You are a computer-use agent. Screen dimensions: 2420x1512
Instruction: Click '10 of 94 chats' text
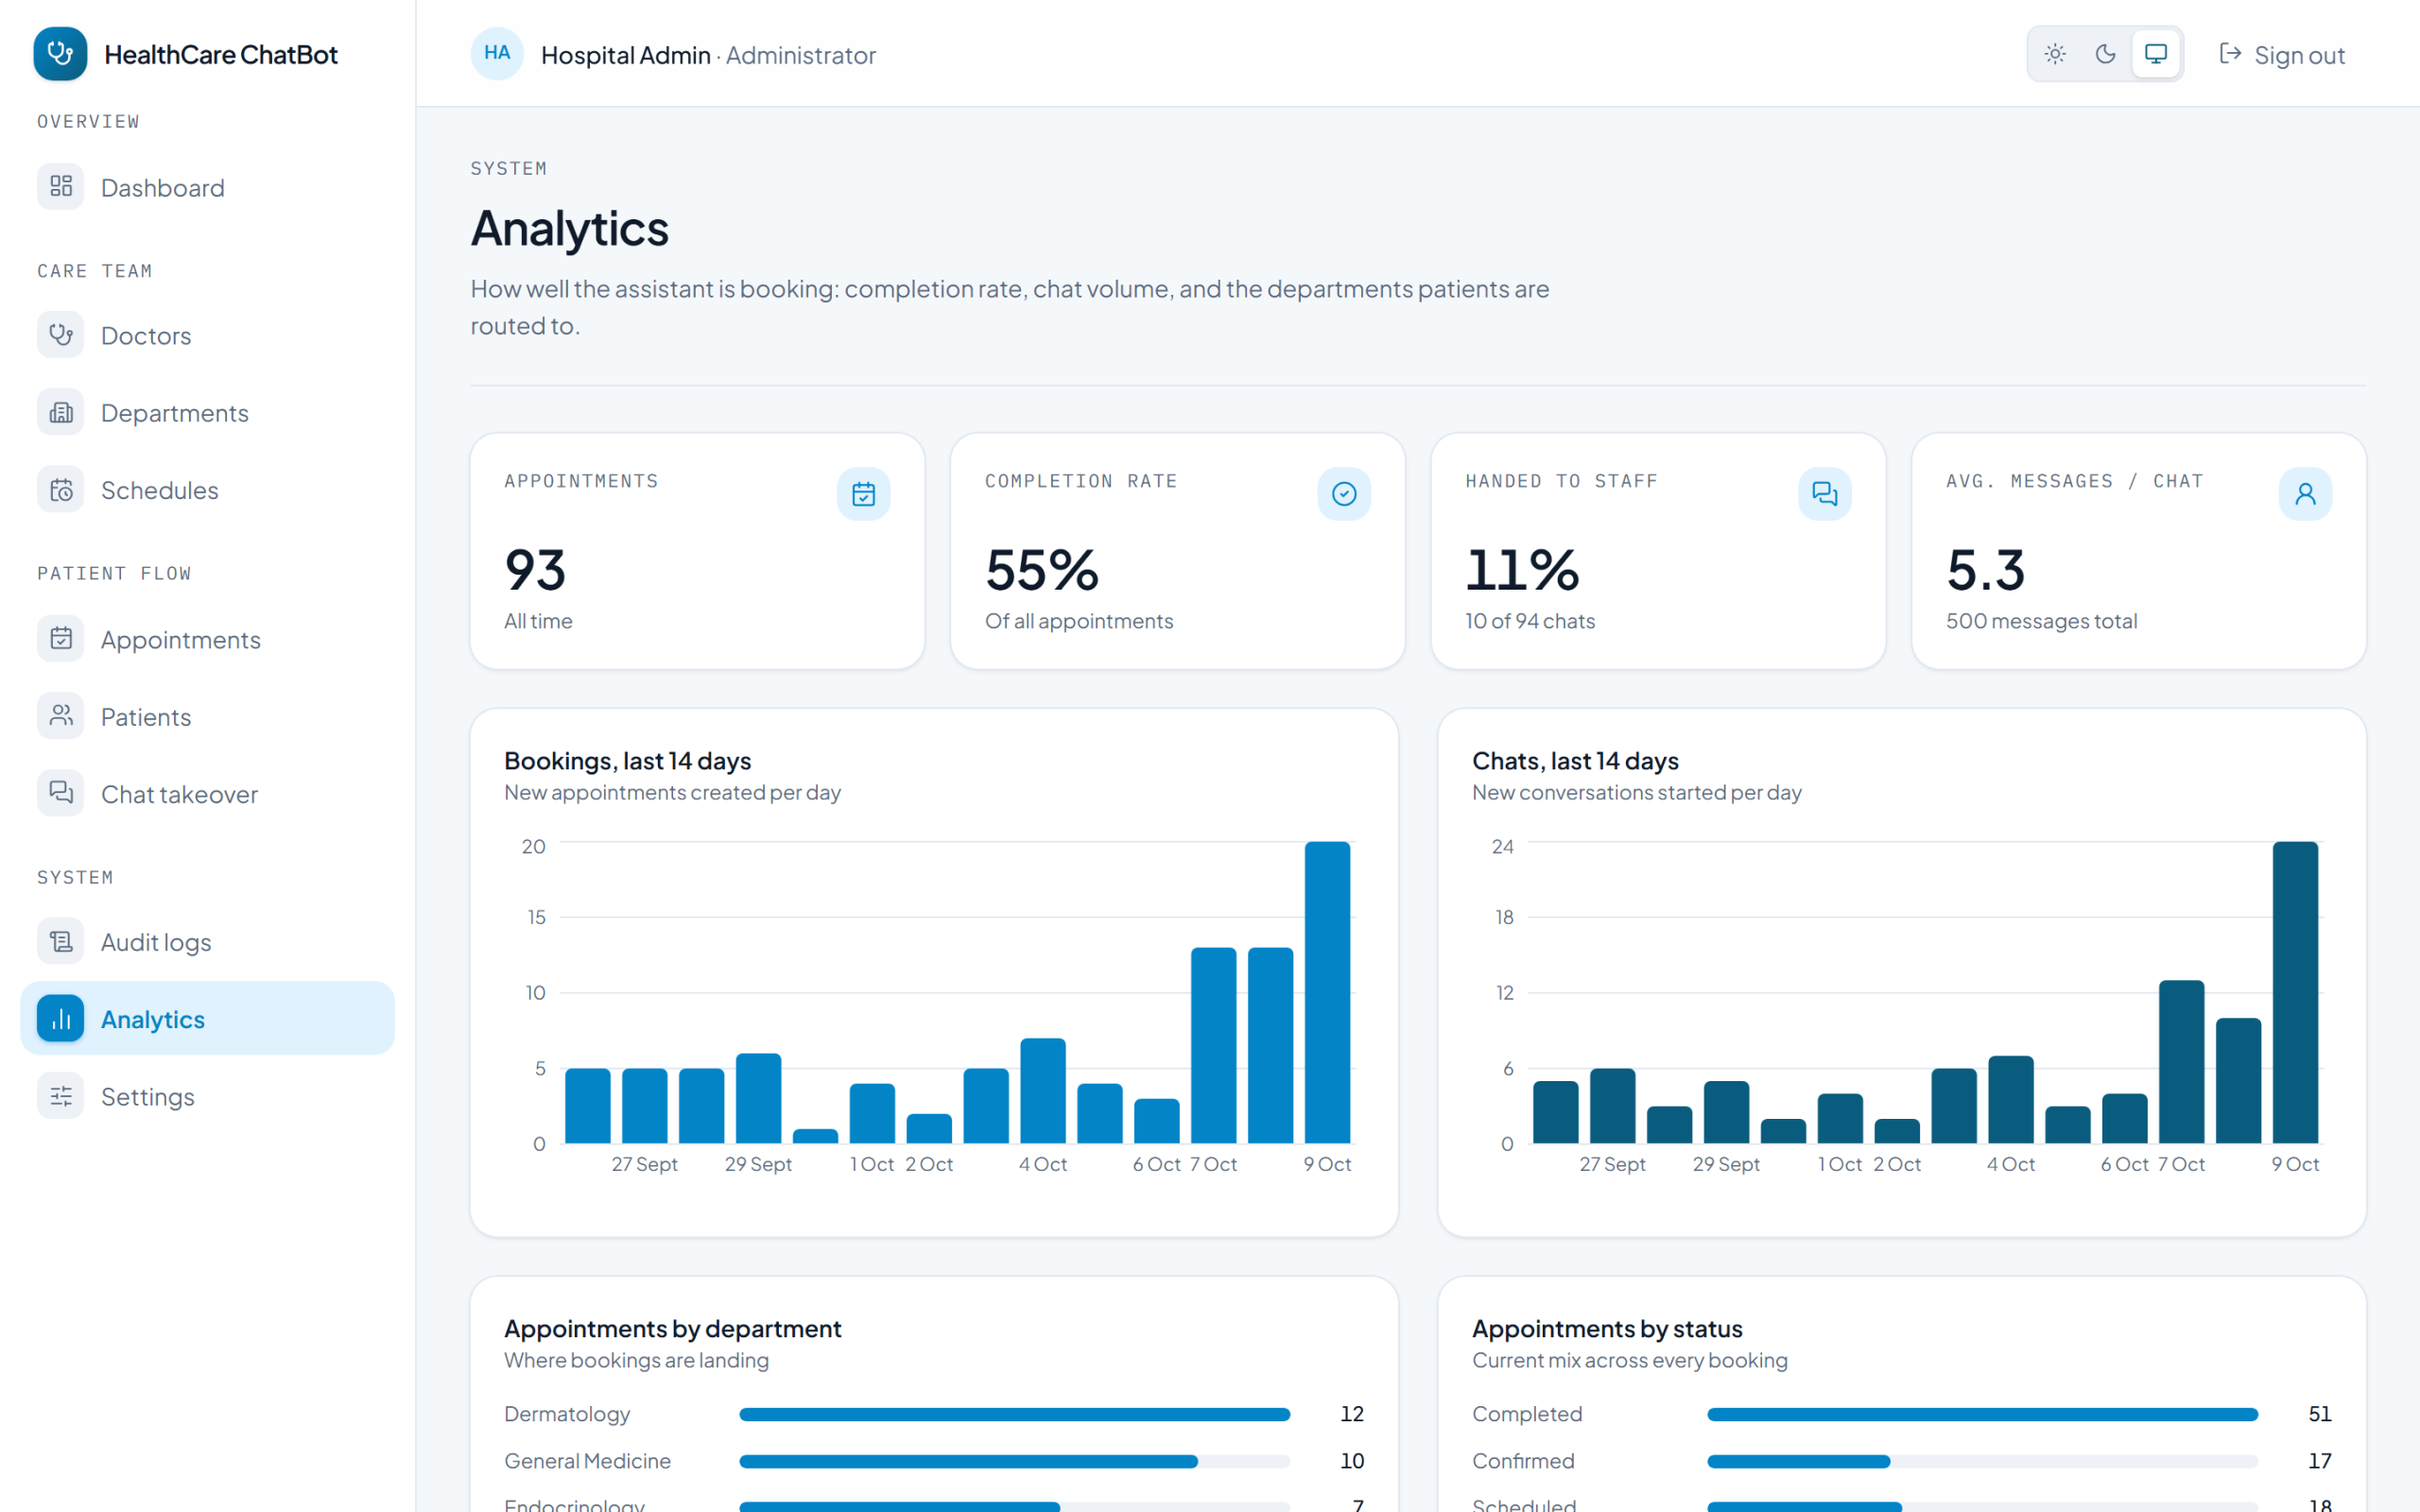(x=1530, y=621)
